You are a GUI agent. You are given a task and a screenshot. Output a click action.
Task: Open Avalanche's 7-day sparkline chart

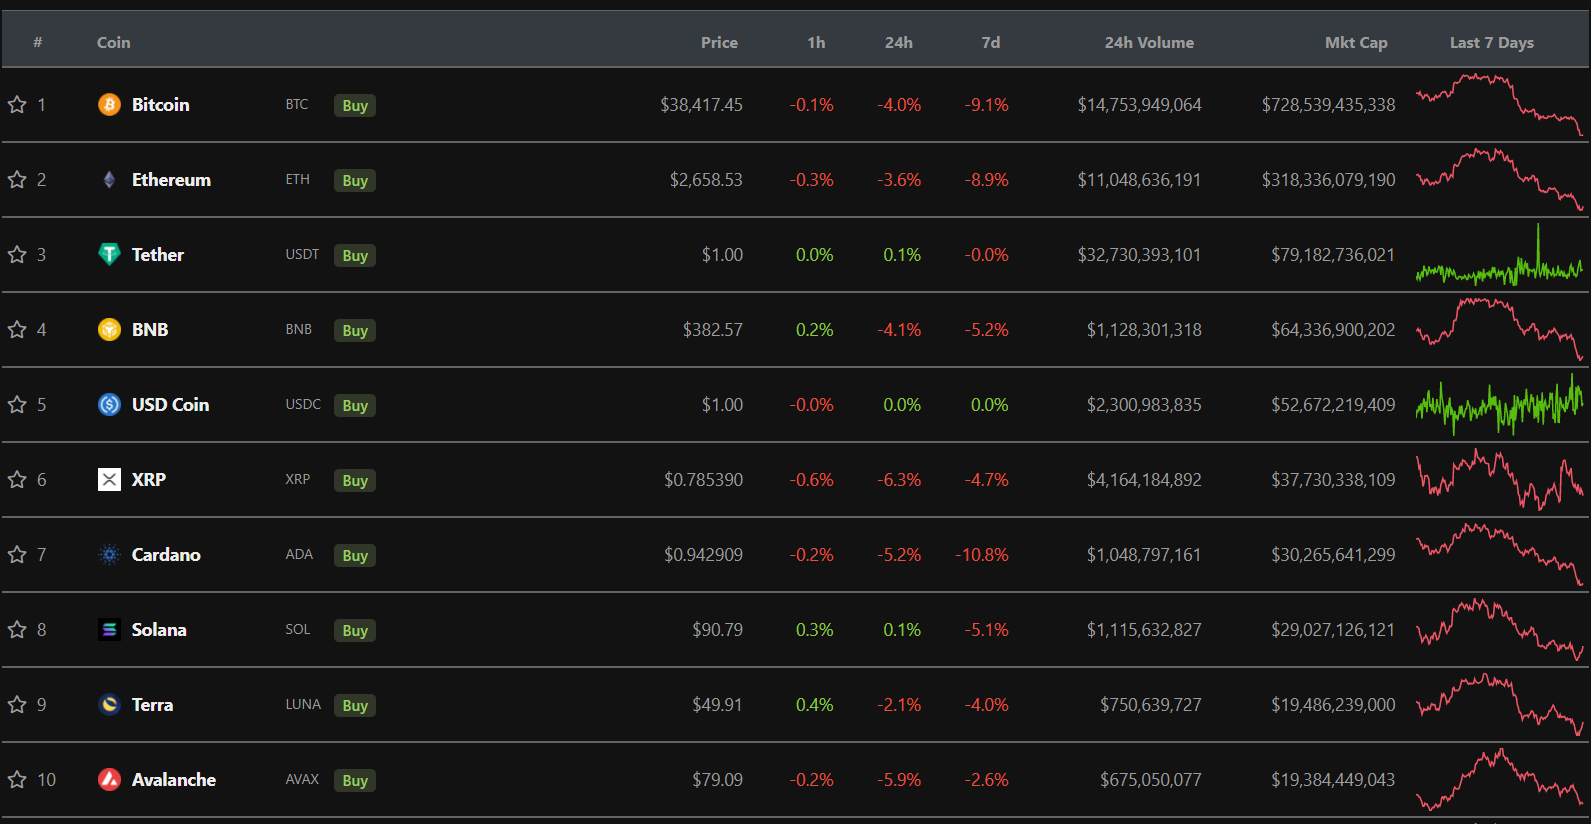[1499, 779]
